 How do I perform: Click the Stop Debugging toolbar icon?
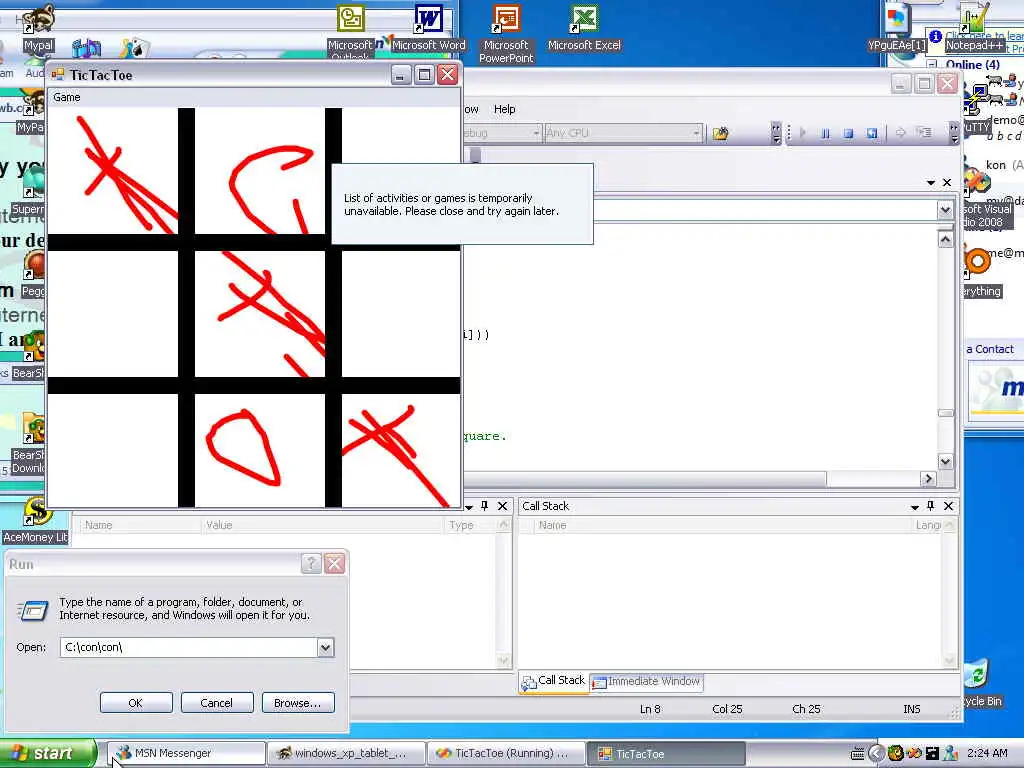[x=848, y=133]
